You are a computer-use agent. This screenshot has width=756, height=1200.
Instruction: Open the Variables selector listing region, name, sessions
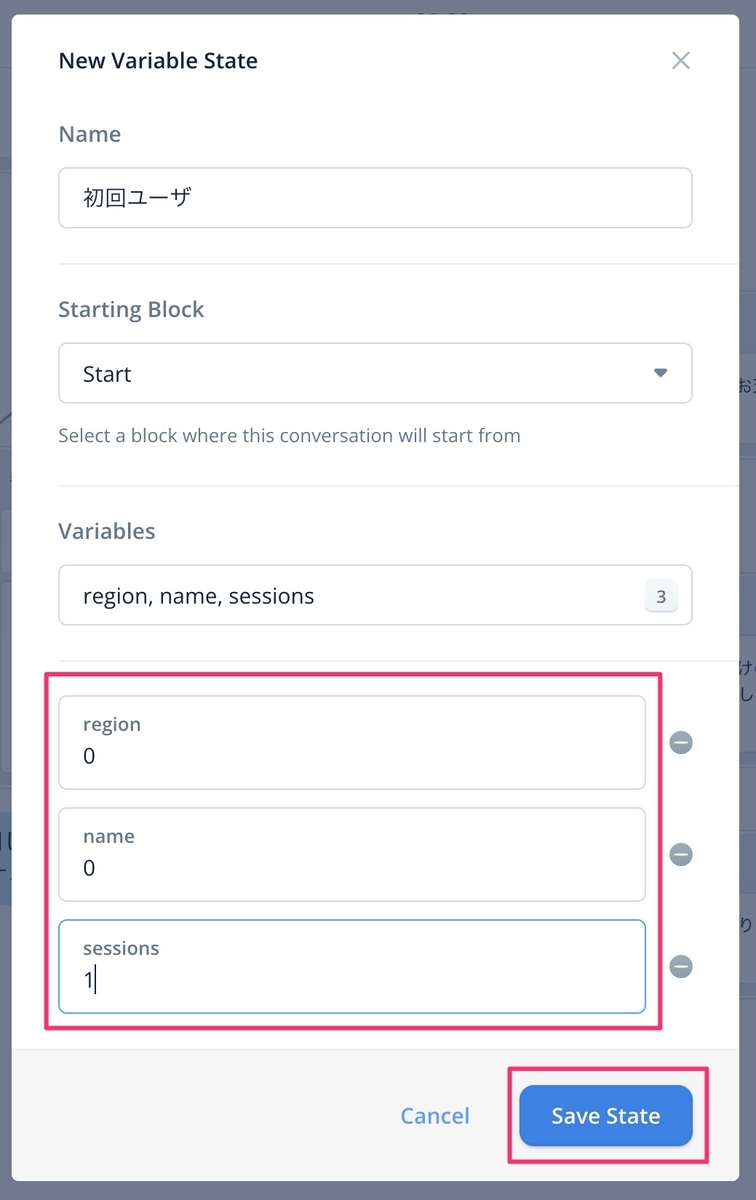(375, 596)
